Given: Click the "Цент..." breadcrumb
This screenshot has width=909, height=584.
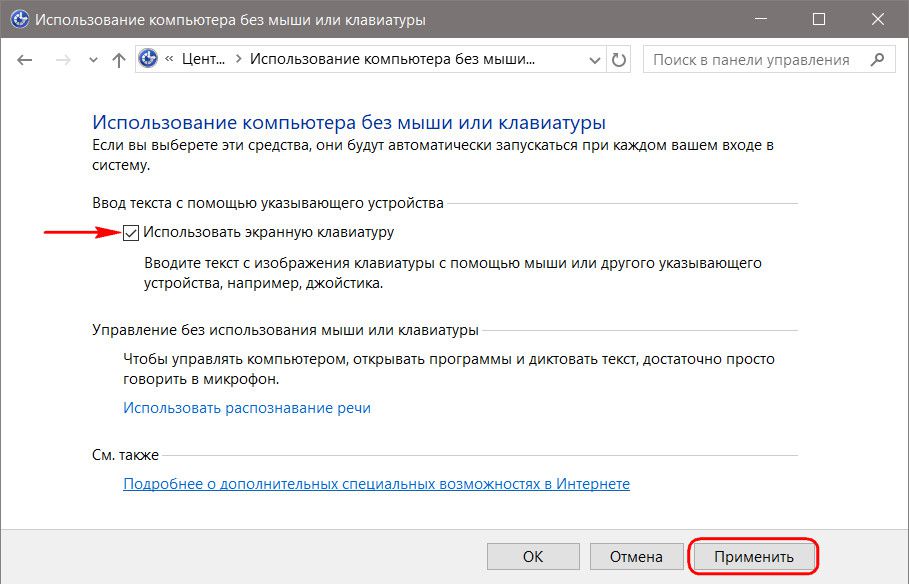Looking at the screenshot, I should pyautogui.click(x=203, y=59).
